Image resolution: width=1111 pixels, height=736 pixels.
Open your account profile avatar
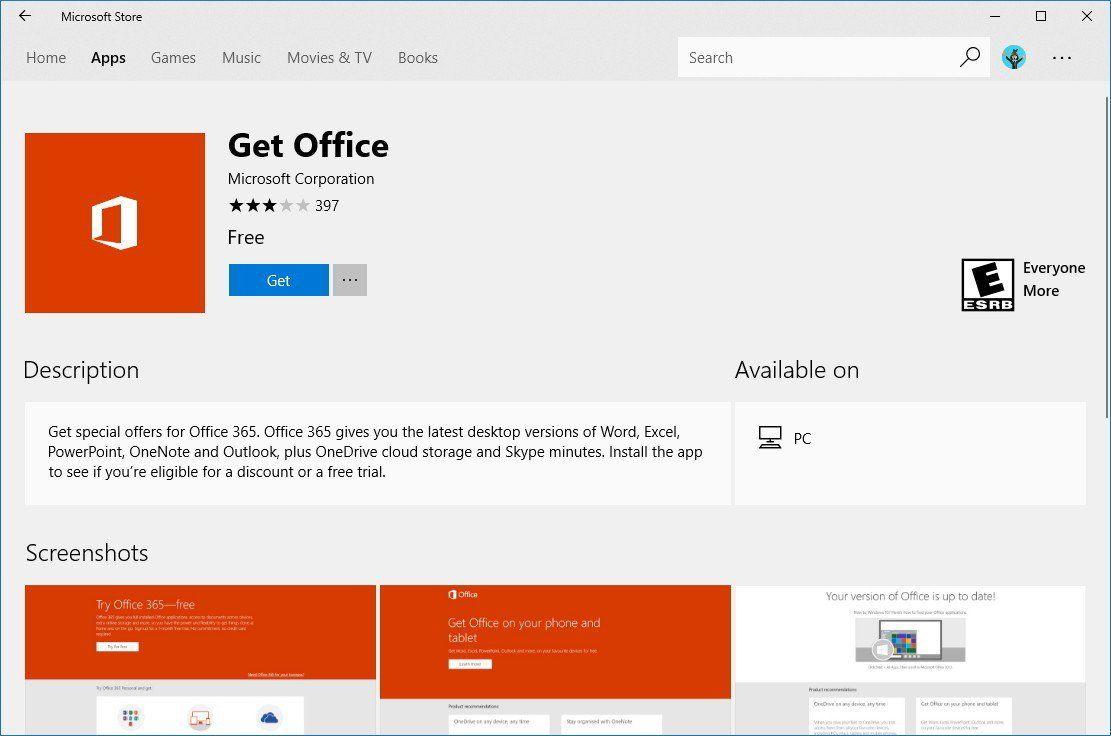tap(1014, 57)
